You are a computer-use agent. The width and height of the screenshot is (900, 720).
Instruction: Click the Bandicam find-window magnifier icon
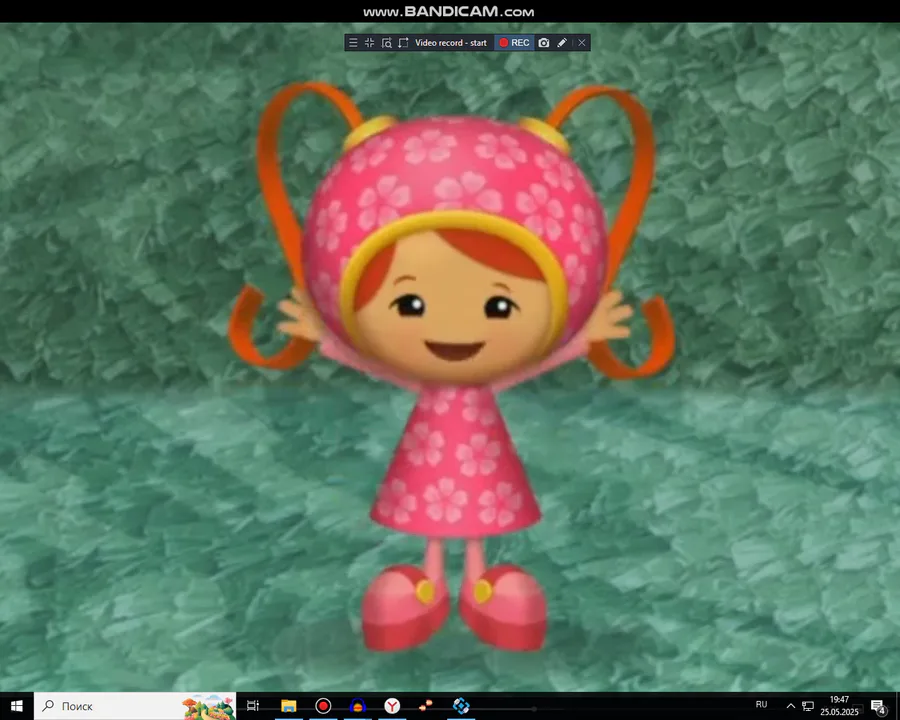(x=387, y=42)
